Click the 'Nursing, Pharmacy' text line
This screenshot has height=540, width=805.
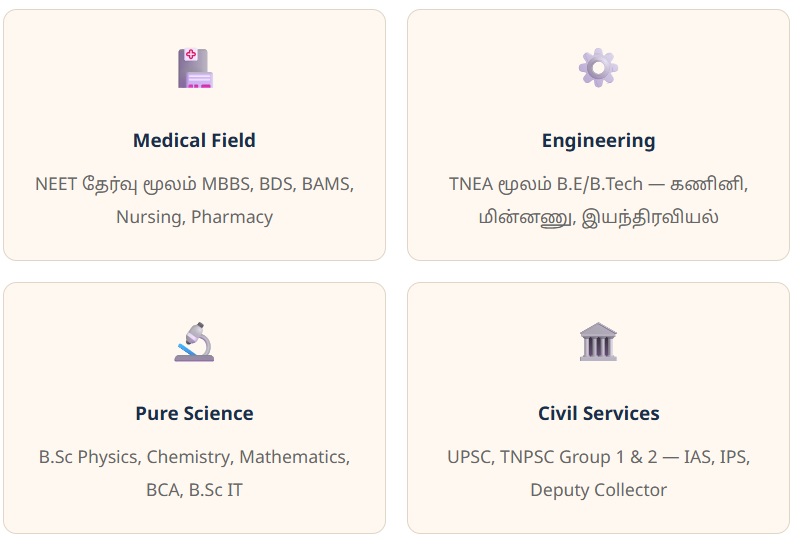194,217
